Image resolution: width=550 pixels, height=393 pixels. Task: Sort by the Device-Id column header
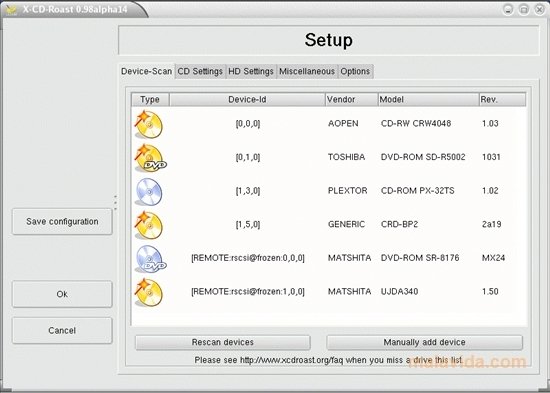(x=247, y=100)
